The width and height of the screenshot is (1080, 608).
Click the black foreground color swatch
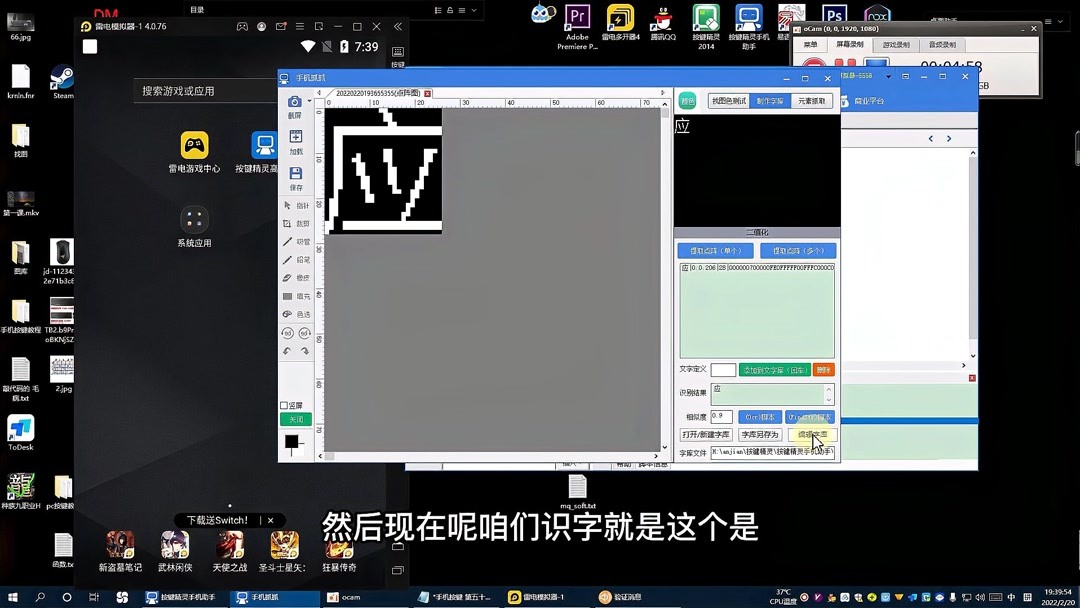coord(291,441)
